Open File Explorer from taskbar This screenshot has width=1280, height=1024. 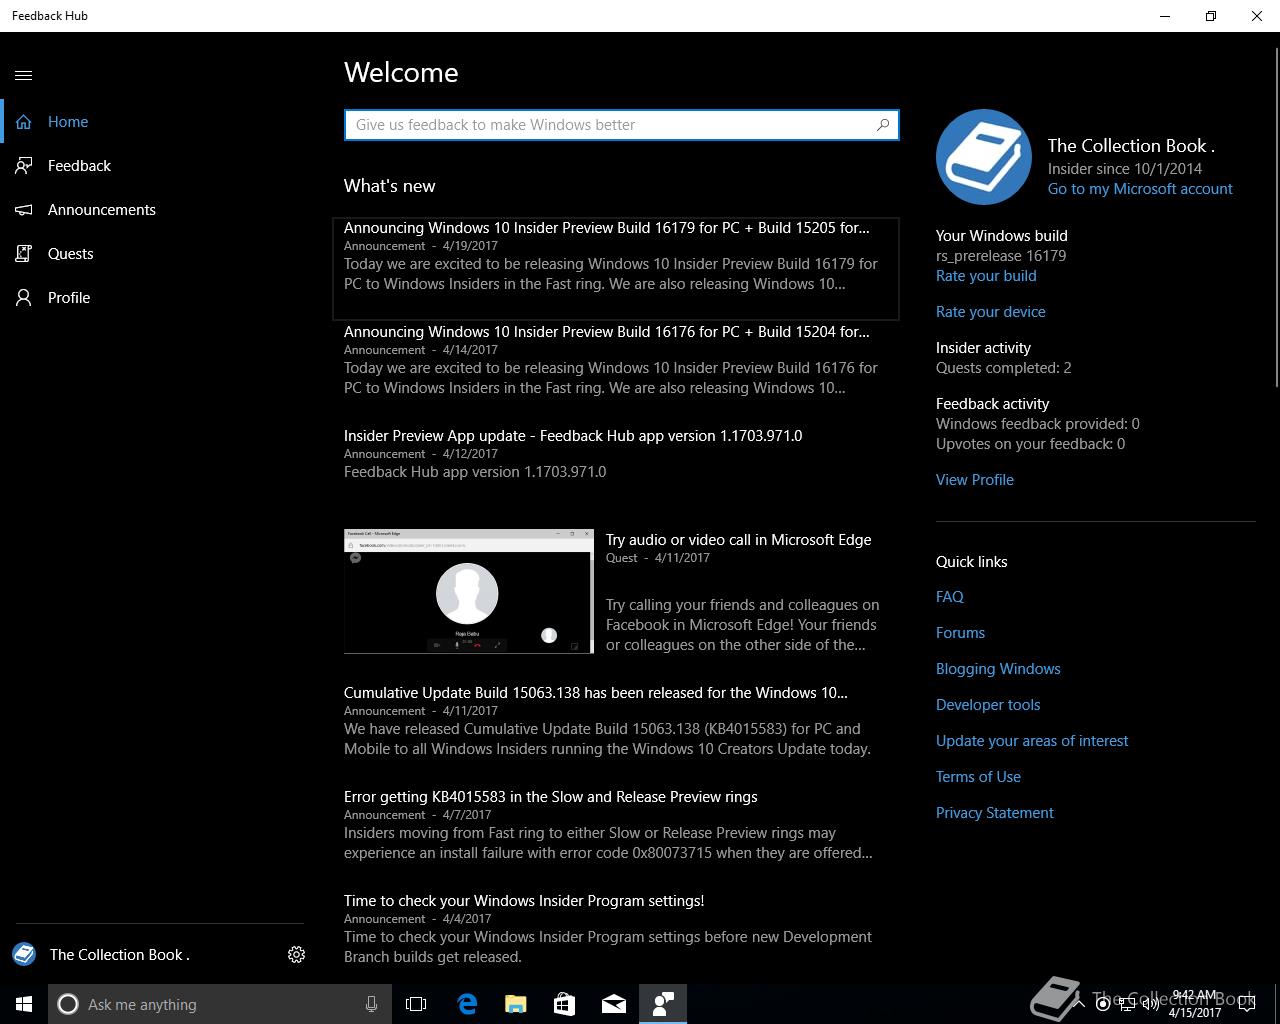tap(516, 1004)
